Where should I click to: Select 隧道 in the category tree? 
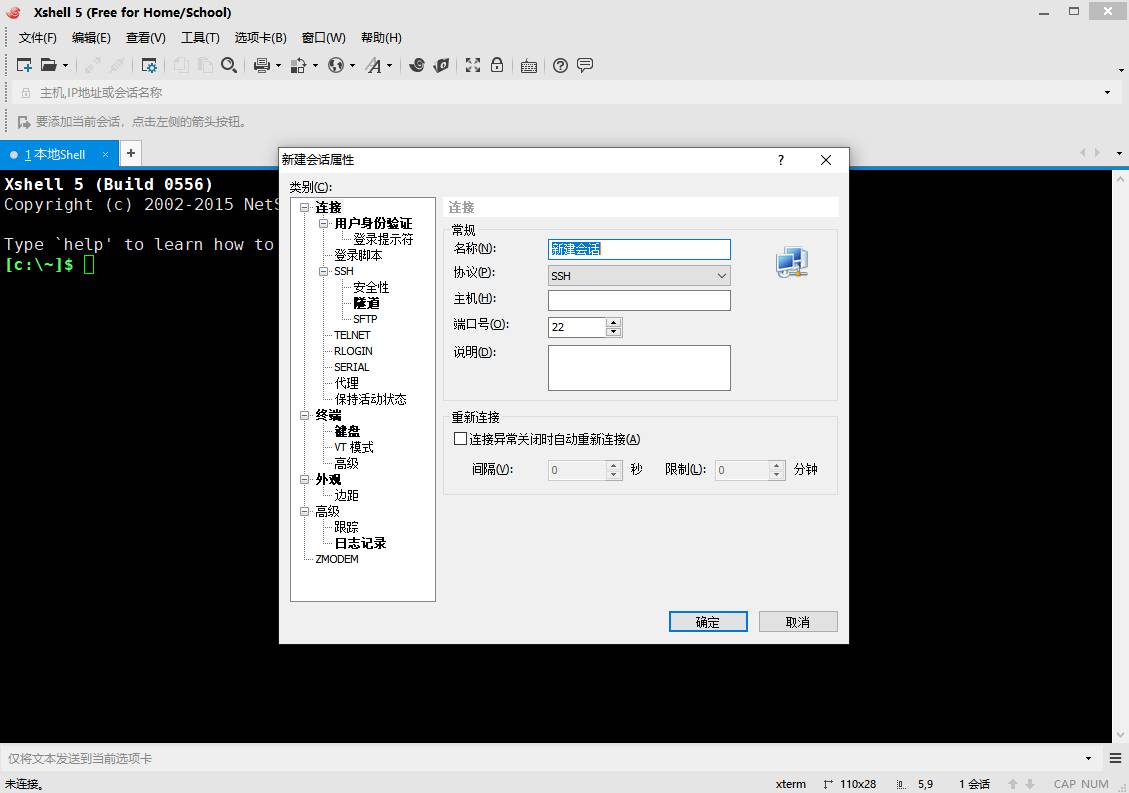366,303
